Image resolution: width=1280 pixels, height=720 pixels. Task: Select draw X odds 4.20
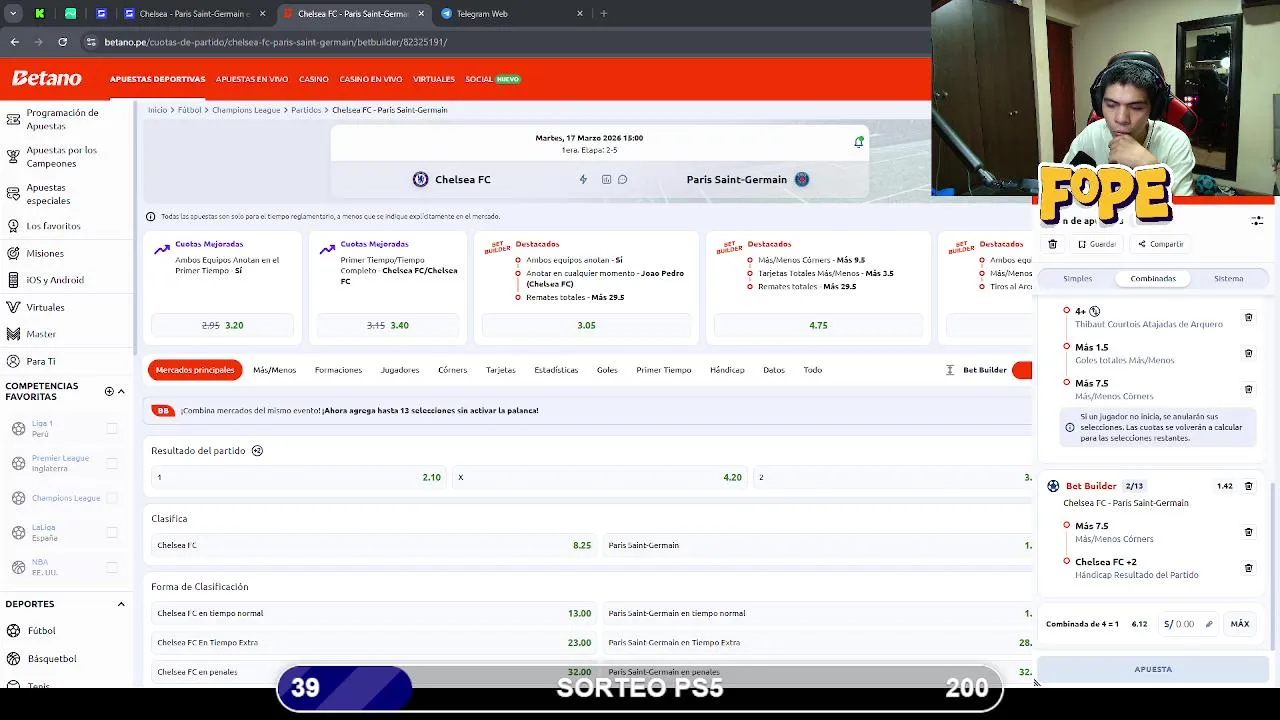pos(600,477)
